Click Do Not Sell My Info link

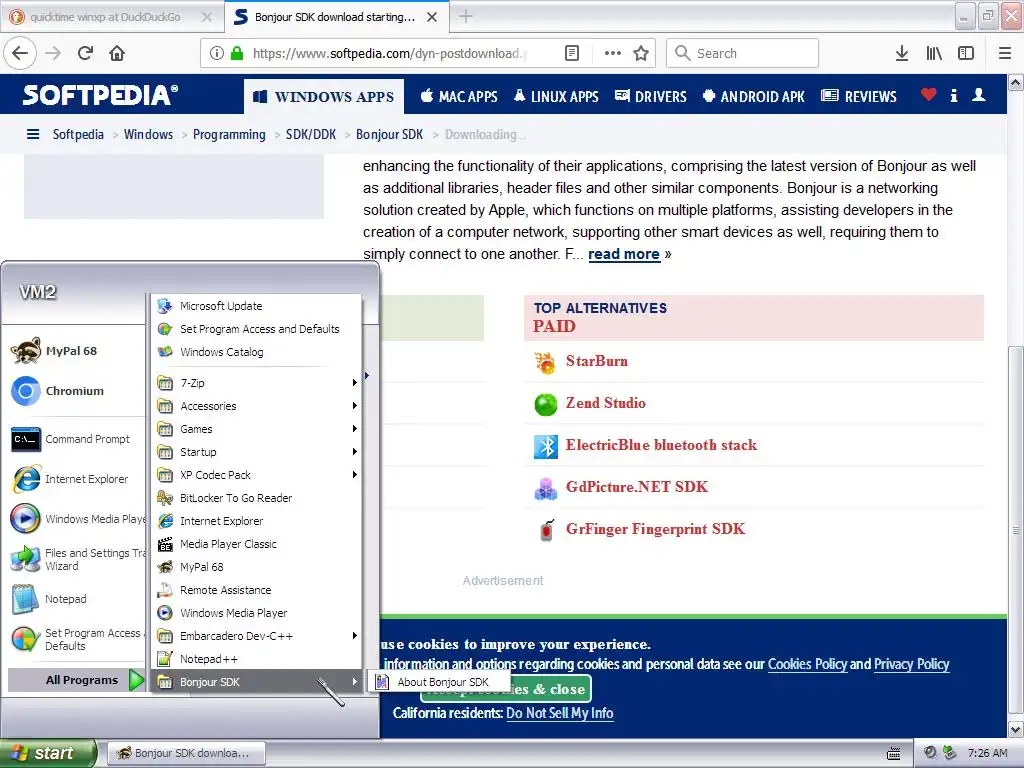click(560, 713)
